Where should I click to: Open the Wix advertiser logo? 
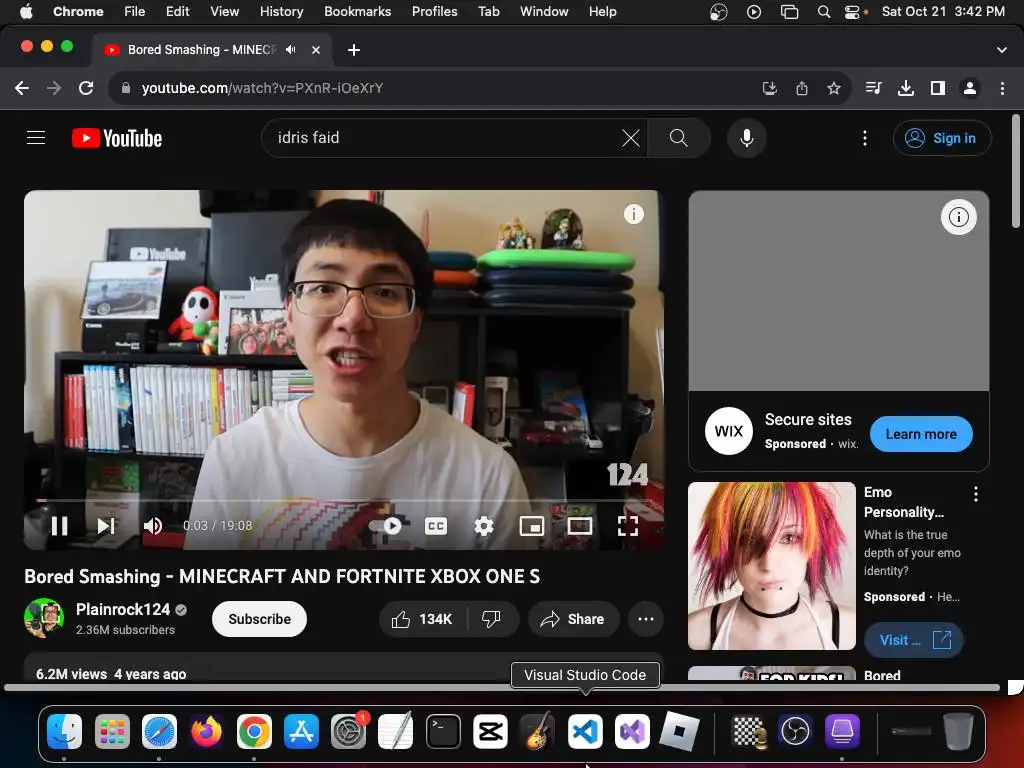click(729, 431)
